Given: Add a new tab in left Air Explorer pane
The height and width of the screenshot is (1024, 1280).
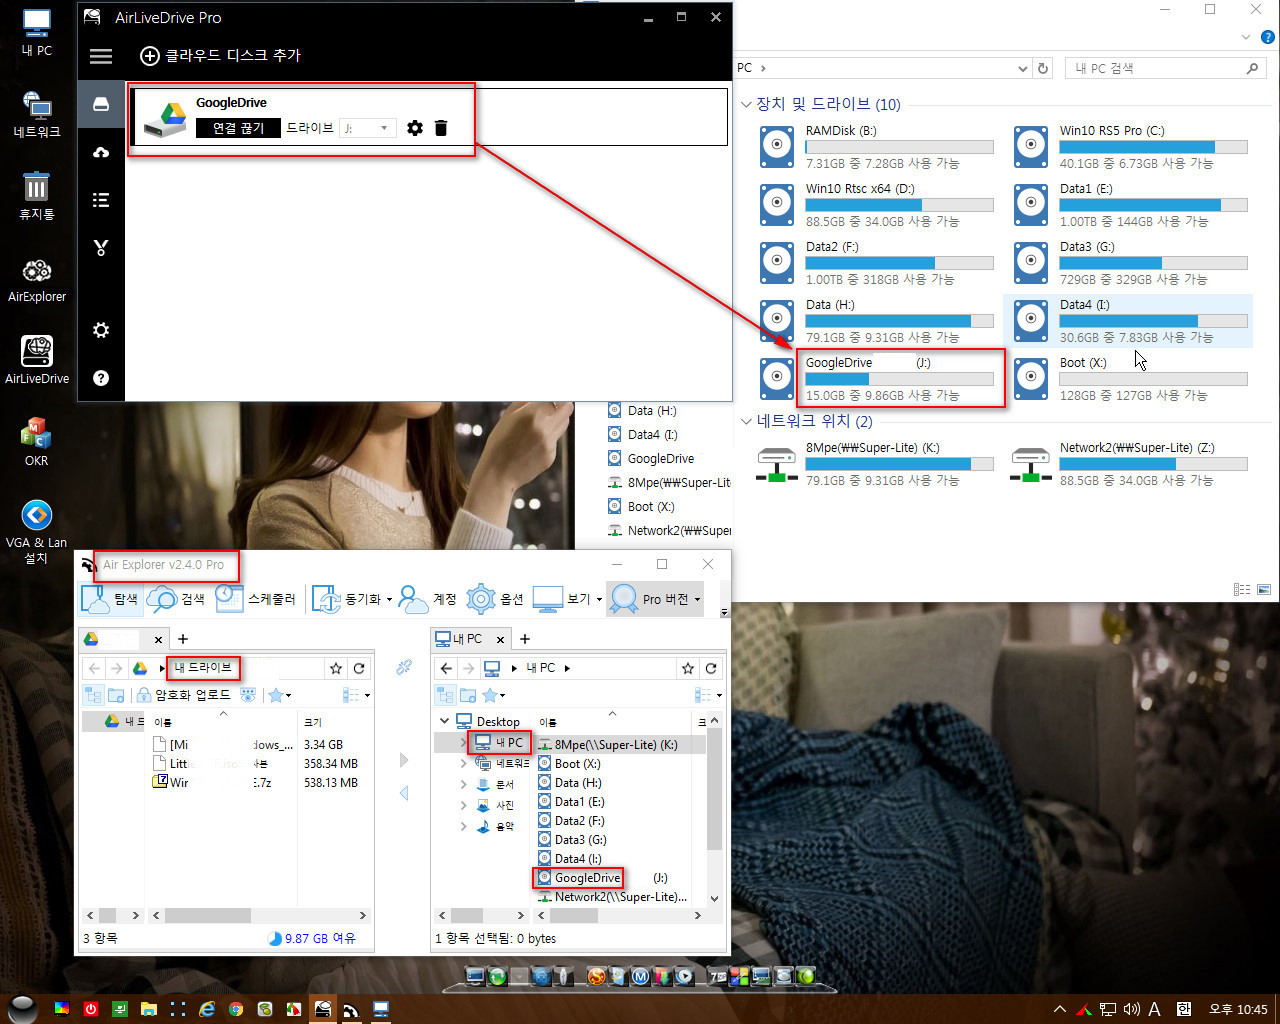Looking at the screenshot, I should tap(183, 638).
